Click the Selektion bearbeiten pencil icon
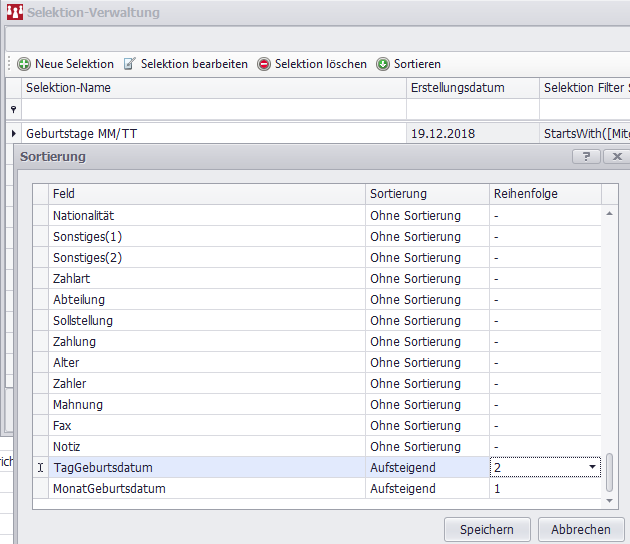630x544 pixels. (x=130, y=64)
